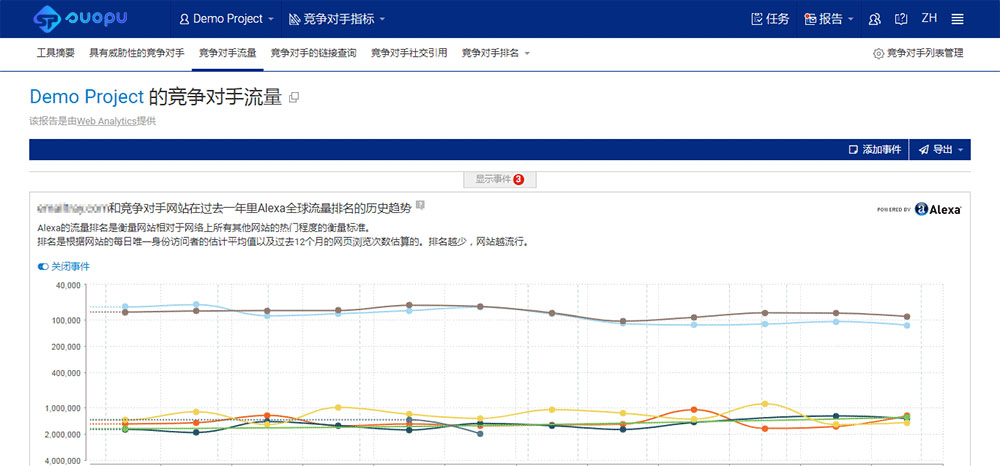
Task: Click the Quopu logo in header
Action: tap(80, 18)
